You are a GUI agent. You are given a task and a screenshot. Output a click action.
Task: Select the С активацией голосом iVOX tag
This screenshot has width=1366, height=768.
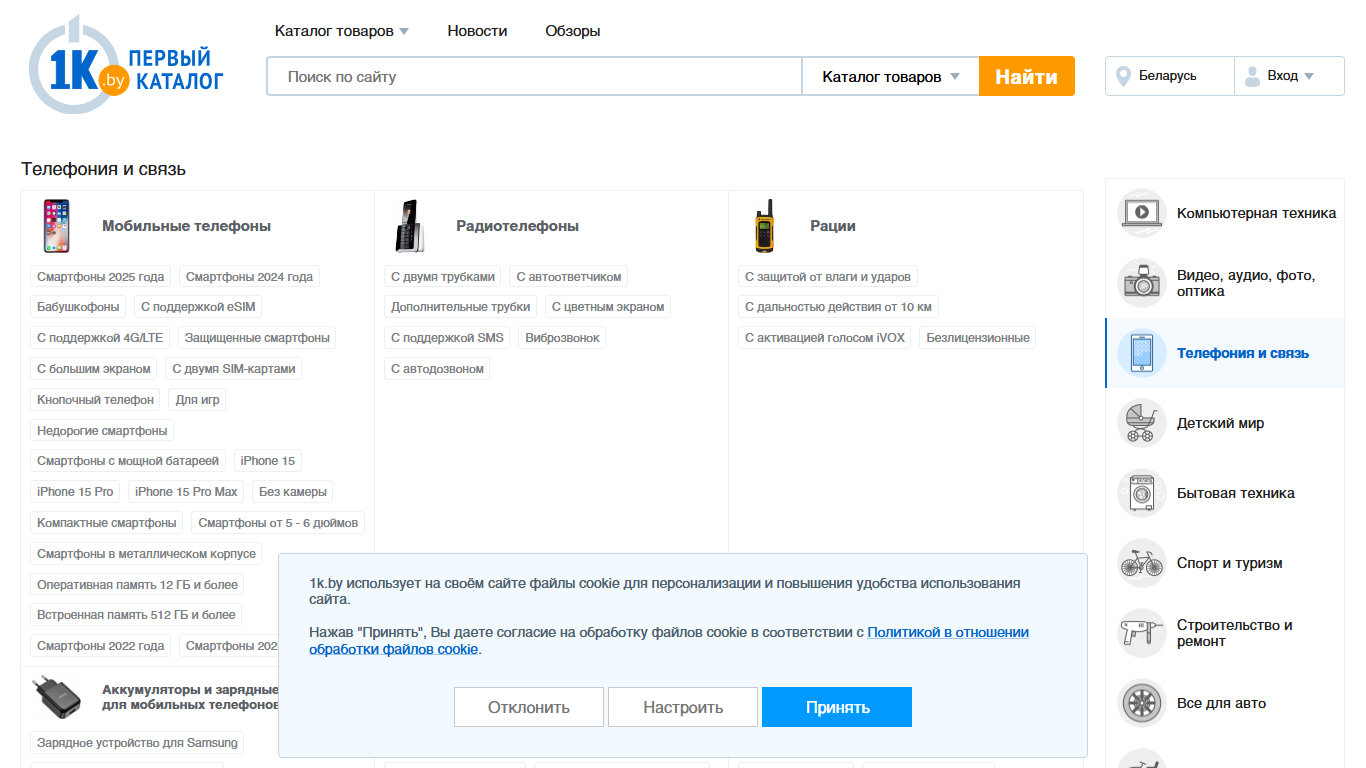[x=825, y=338]
